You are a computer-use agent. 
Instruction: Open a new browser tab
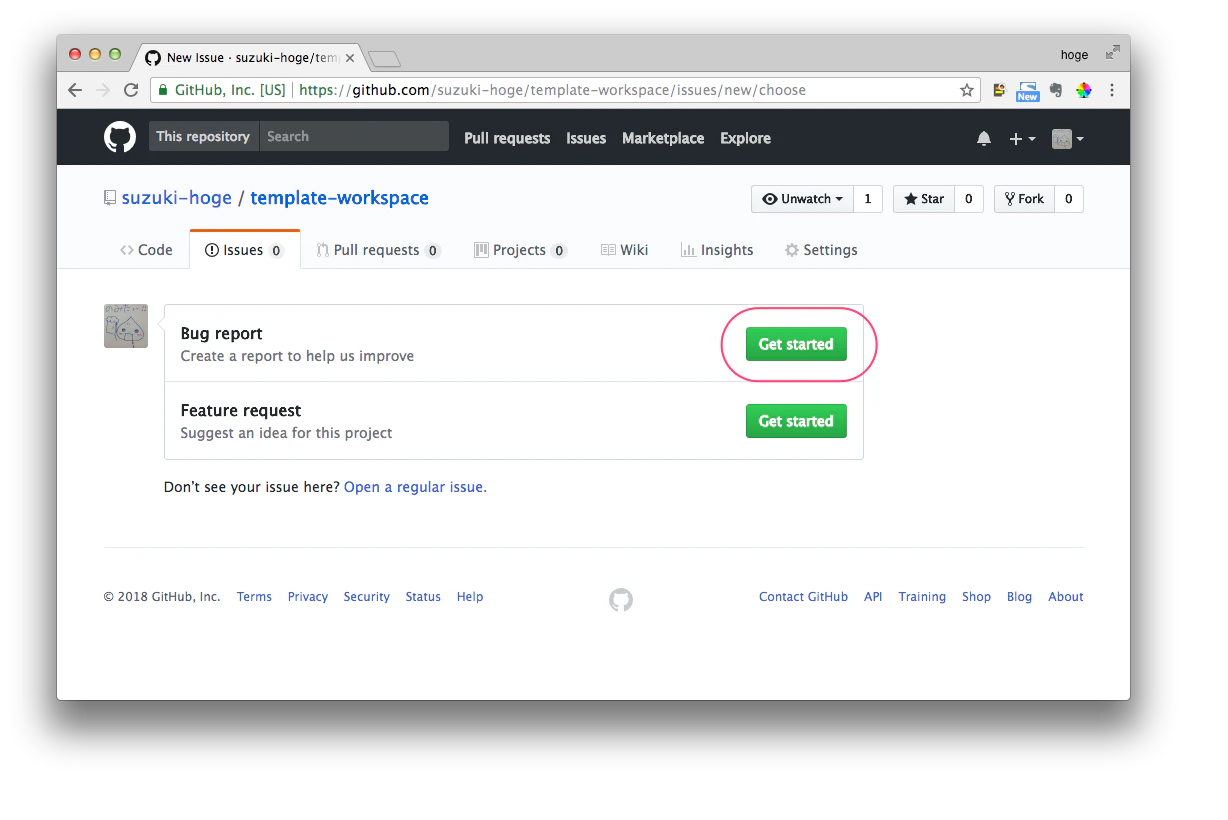click(x=385, y=59)
